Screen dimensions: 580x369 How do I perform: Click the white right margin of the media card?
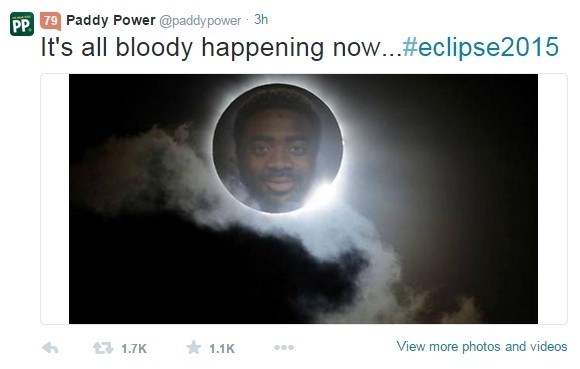552,199
